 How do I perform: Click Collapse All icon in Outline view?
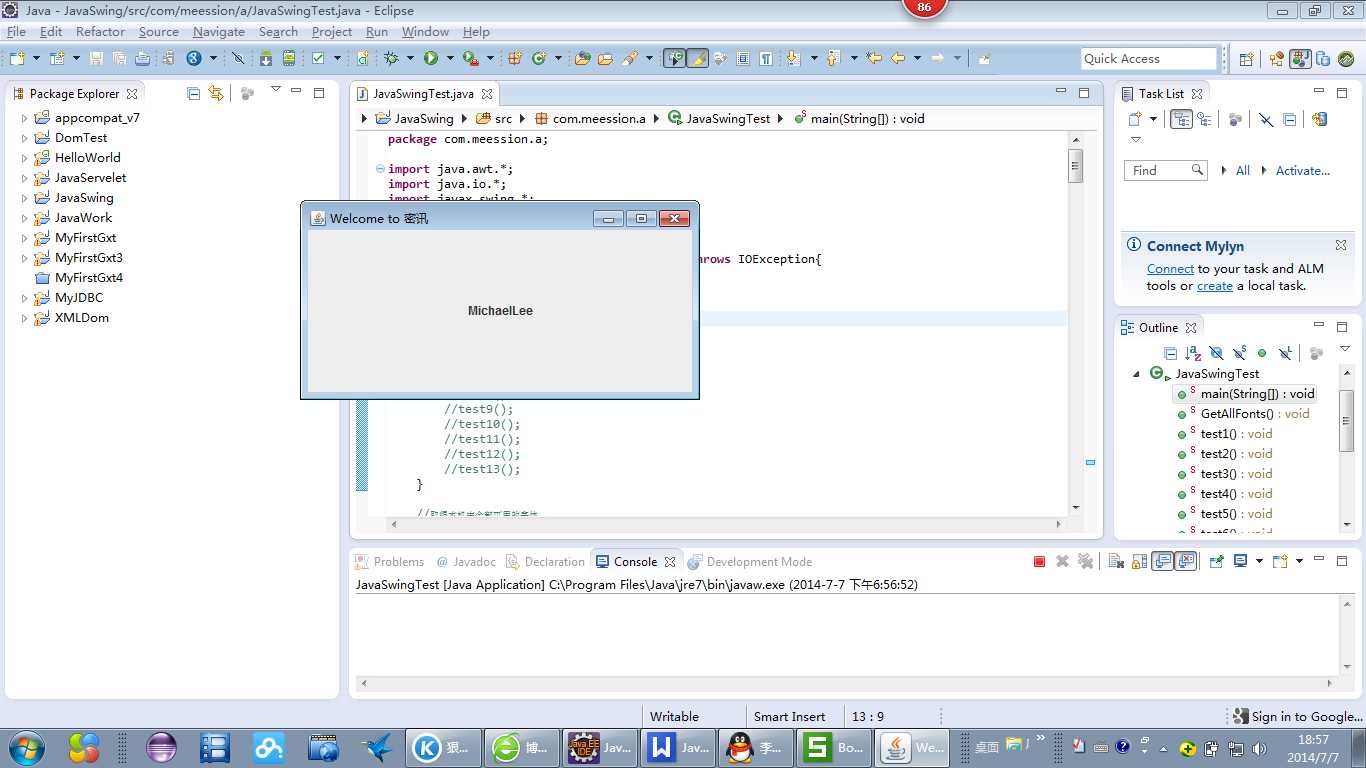[1170, 353]
